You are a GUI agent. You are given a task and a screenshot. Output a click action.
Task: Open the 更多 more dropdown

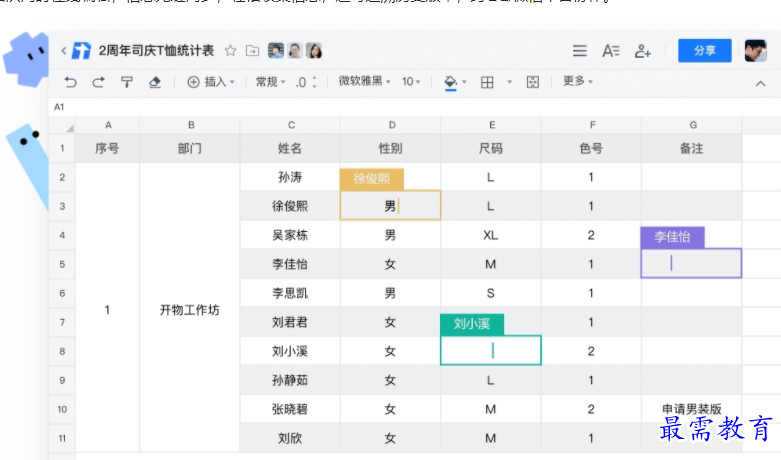tap(577, 81)
